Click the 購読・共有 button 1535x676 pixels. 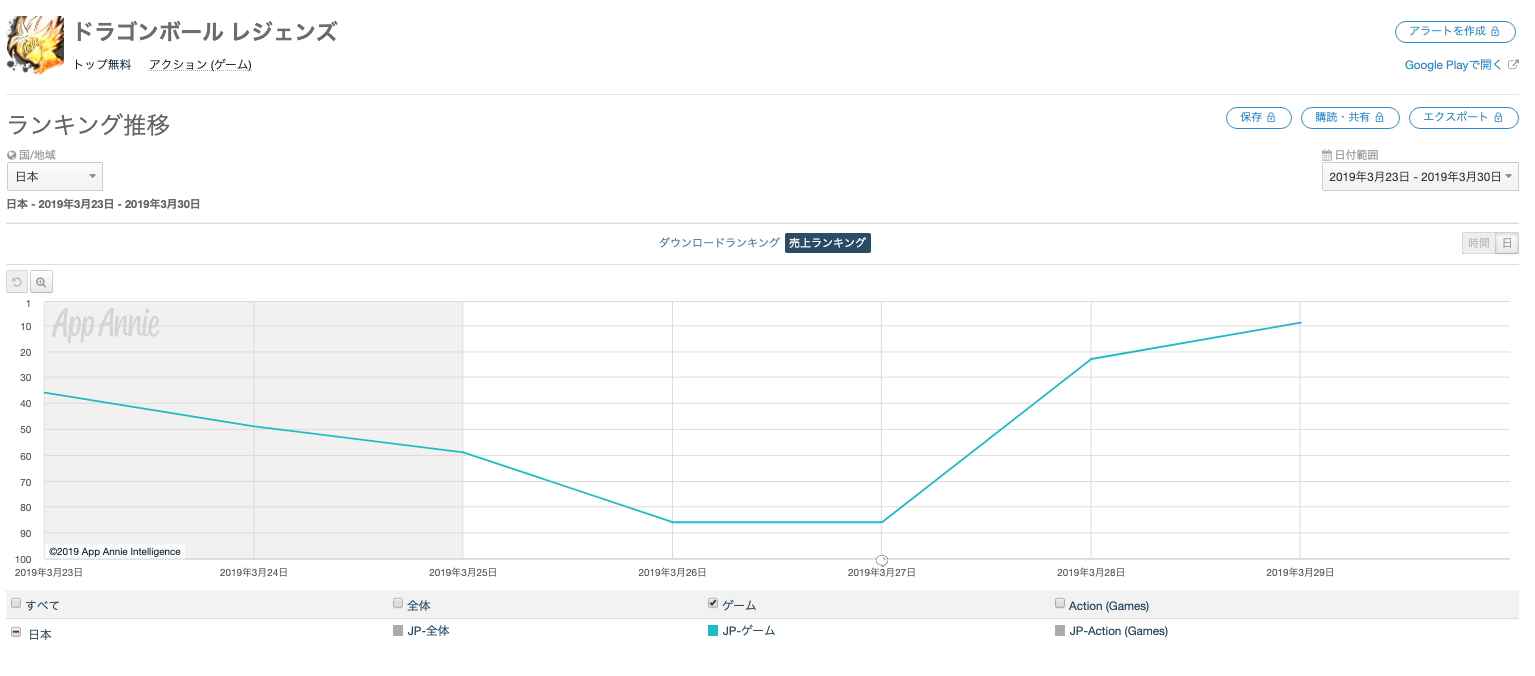[1350, 118]
